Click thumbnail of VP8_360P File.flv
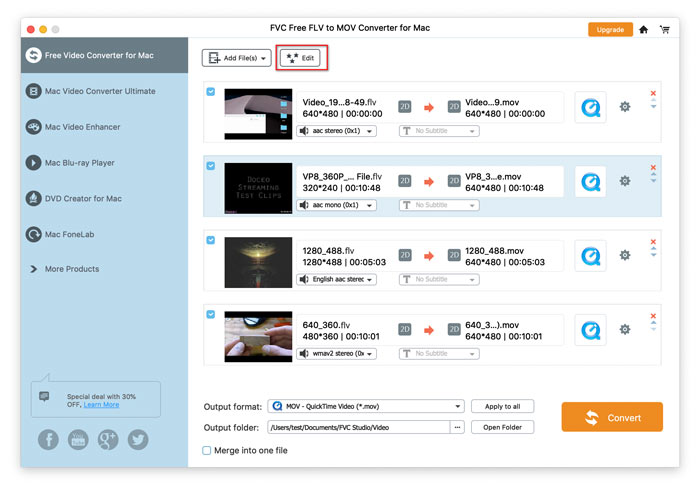The image size is (700, 491). pos(258,188)
